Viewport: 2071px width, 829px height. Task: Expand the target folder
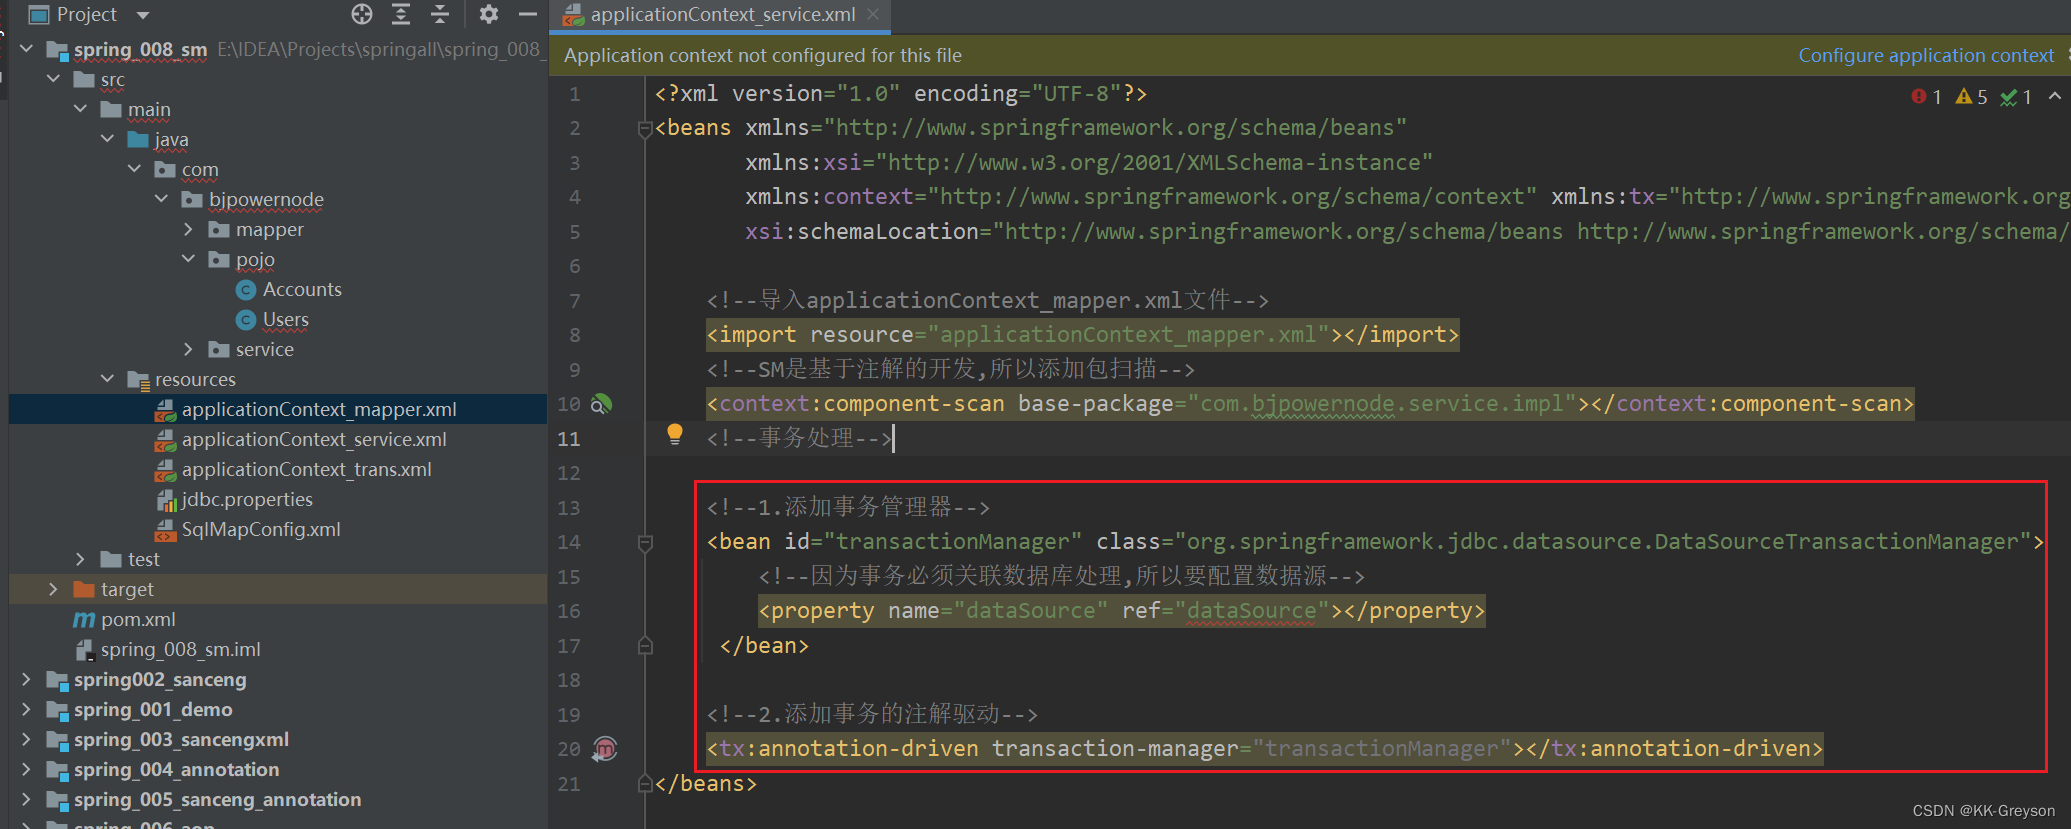[54, 589]
